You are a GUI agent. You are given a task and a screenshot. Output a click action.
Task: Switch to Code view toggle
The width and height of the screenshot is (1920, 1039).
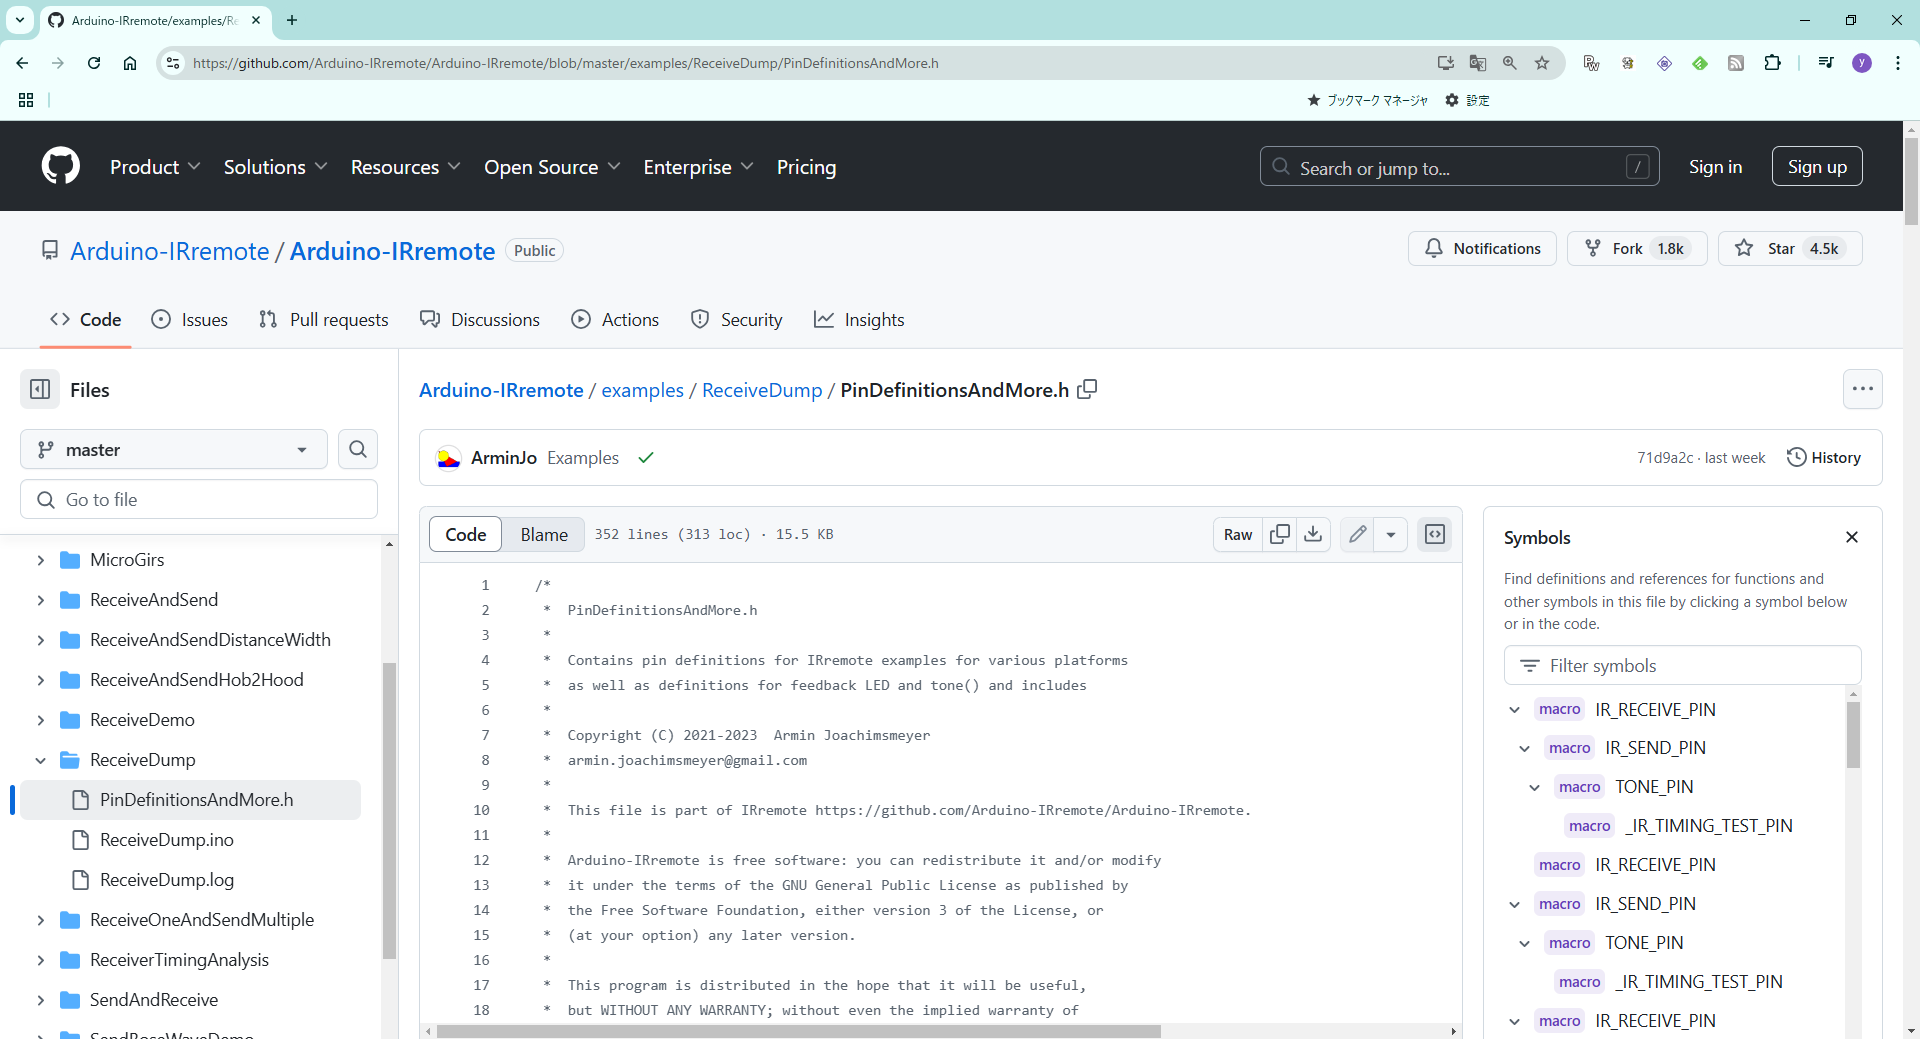466,534
